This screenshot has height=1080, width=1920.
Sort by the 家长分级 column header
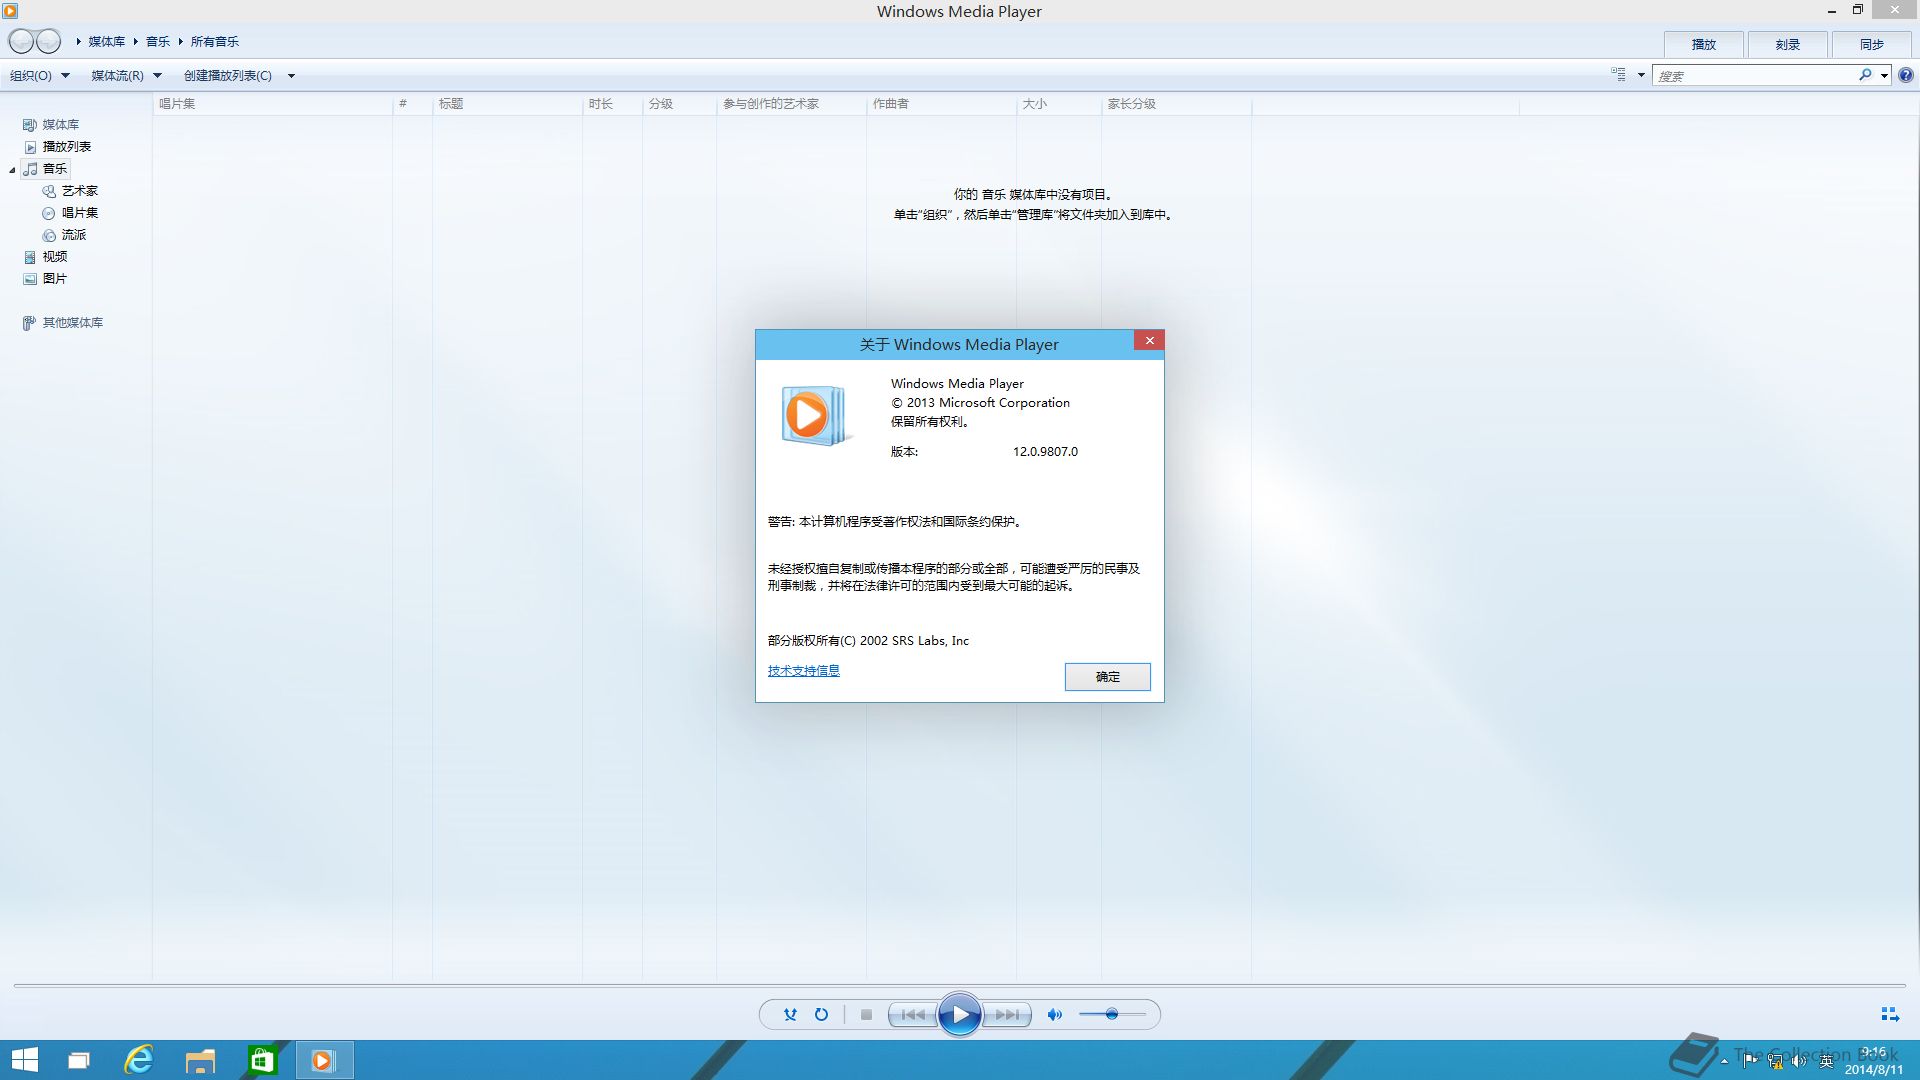(x=1176, y=103)
